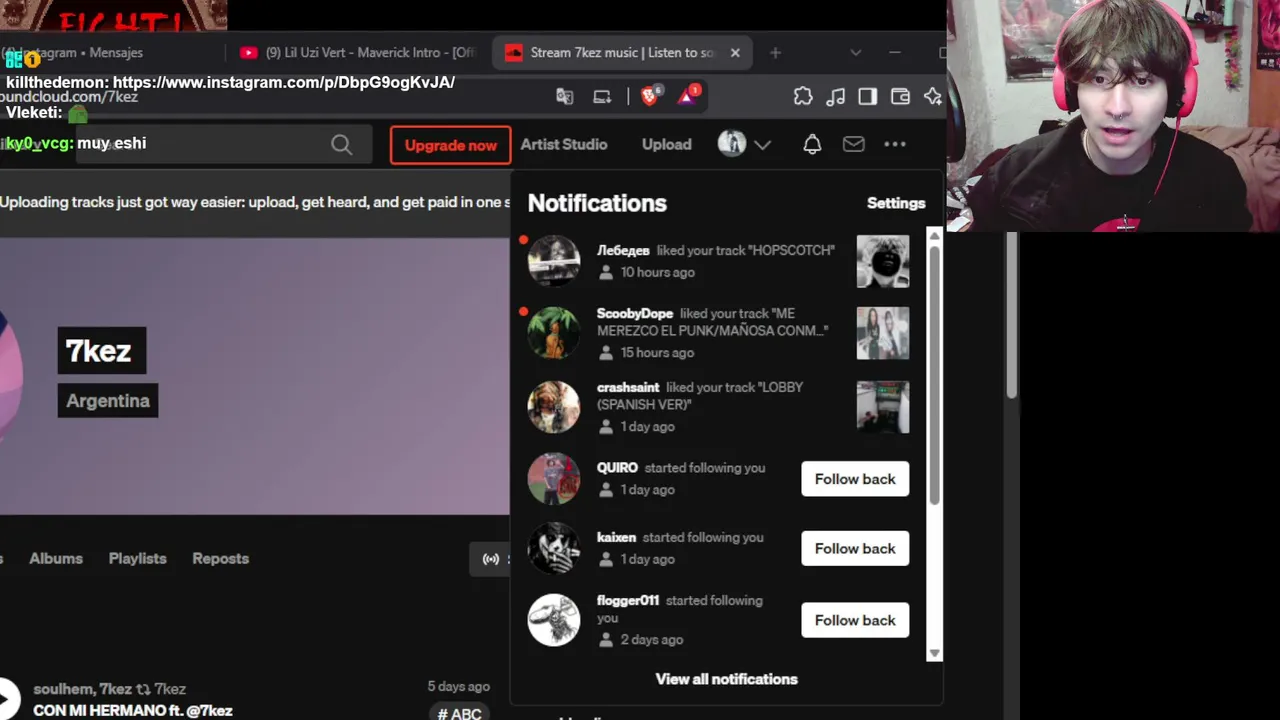Close the Stream 7kez music tab
The width and height of the screenshot is (1280, 720).
point(735,53)
